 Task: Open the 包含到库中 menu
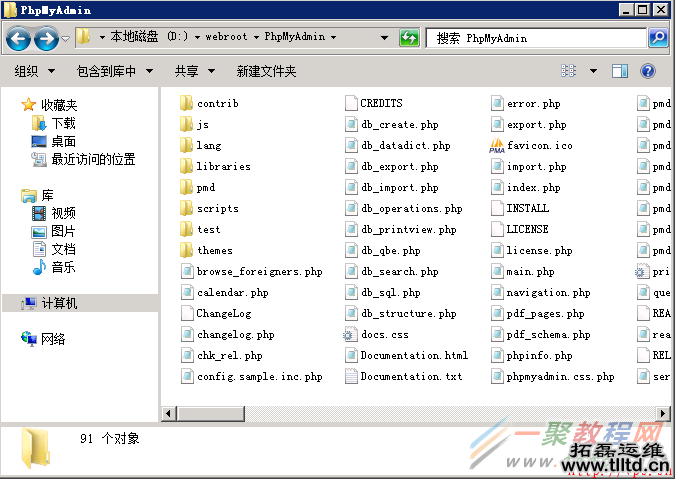(x=115, y=71)
